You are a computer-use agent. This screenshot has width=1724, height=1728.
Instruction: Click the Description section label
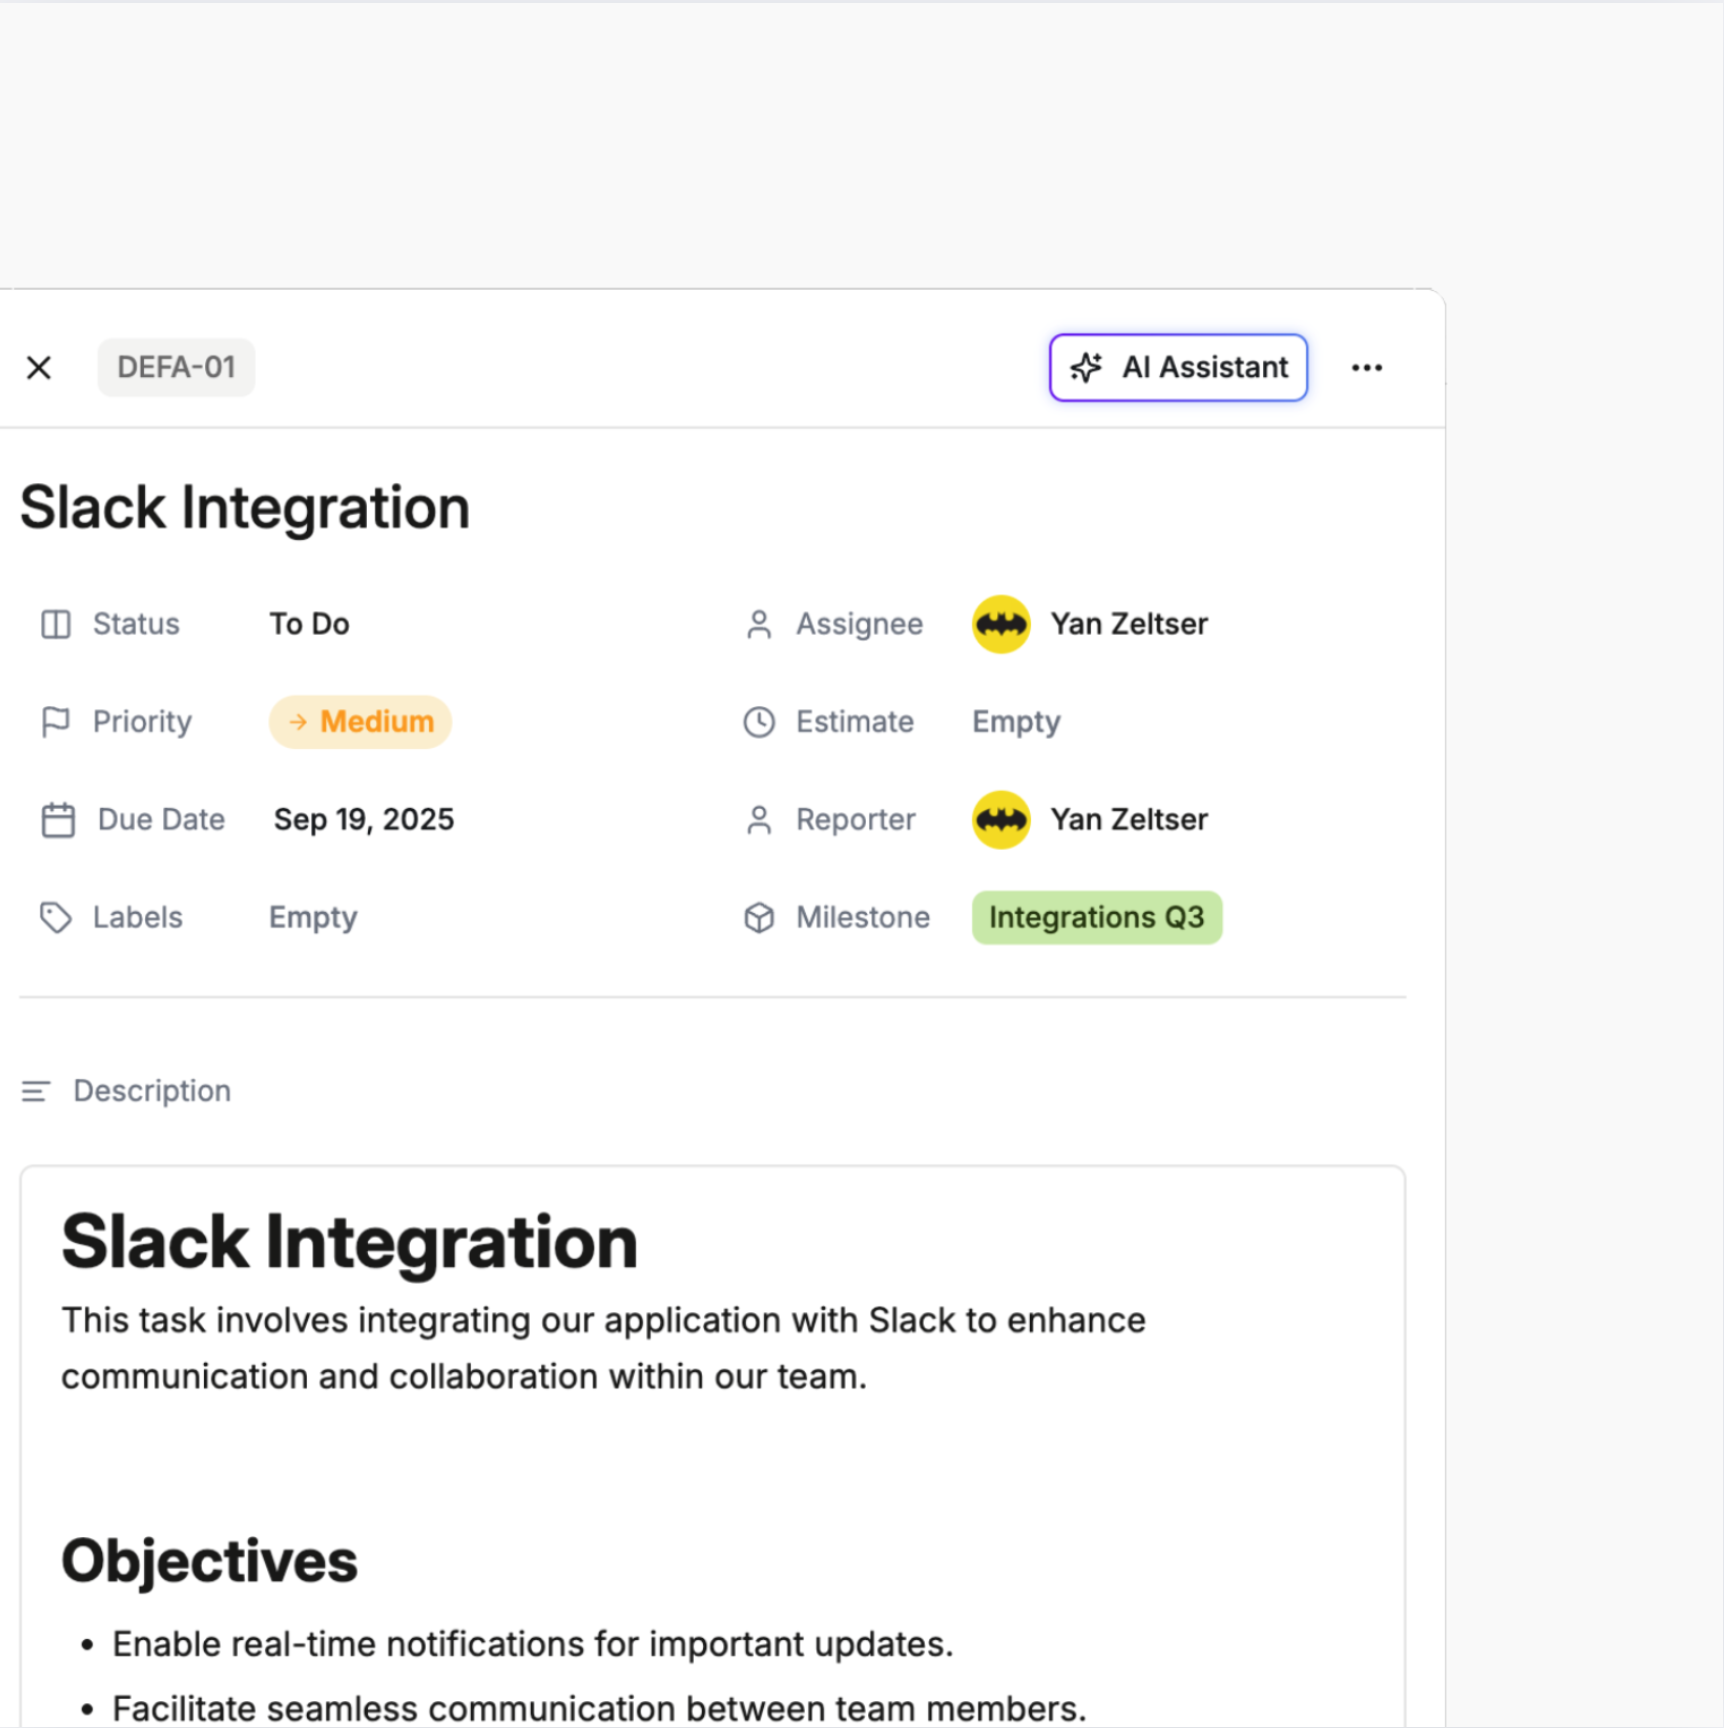click(152, 1091)
